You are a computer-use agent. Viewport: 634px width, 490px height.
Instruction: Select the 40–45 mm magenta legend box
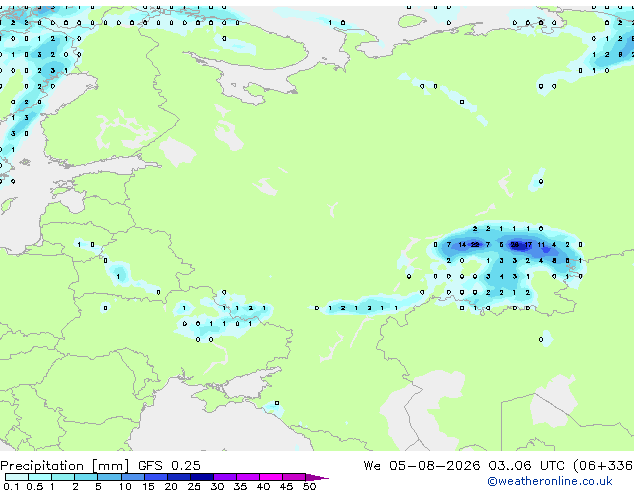coord(271,477)
